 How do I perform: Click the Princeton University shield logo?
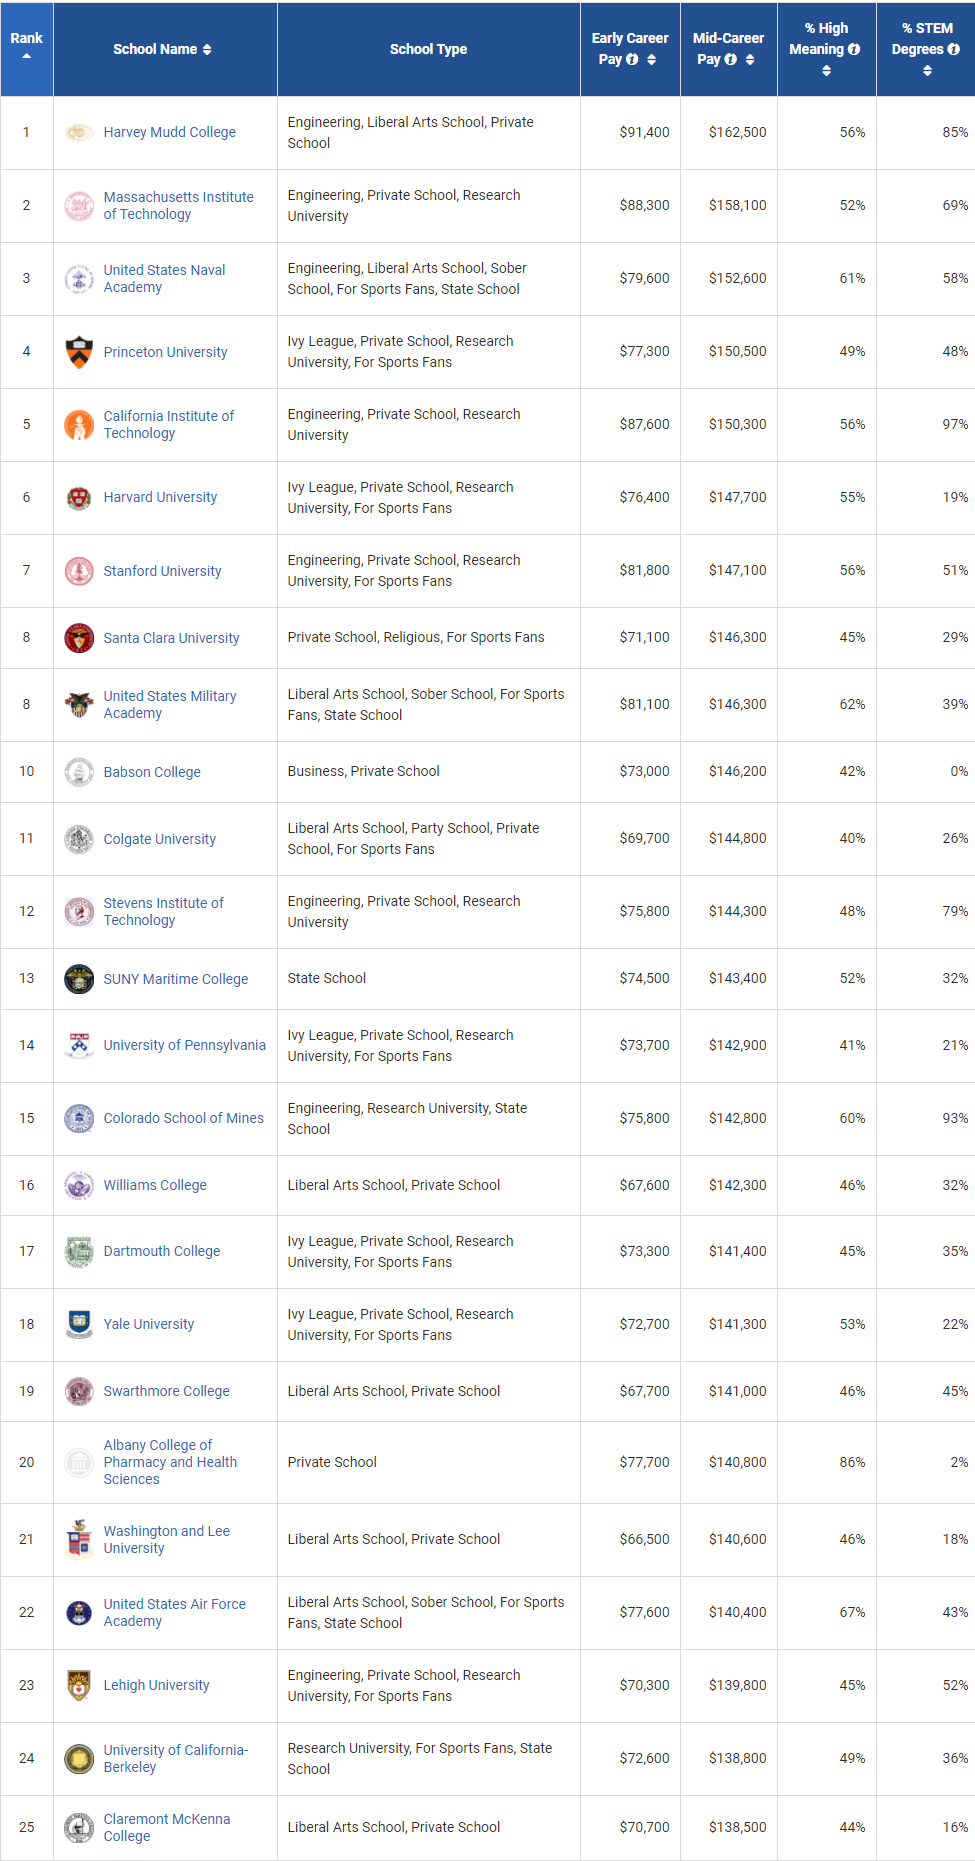[x=79, y=352]
